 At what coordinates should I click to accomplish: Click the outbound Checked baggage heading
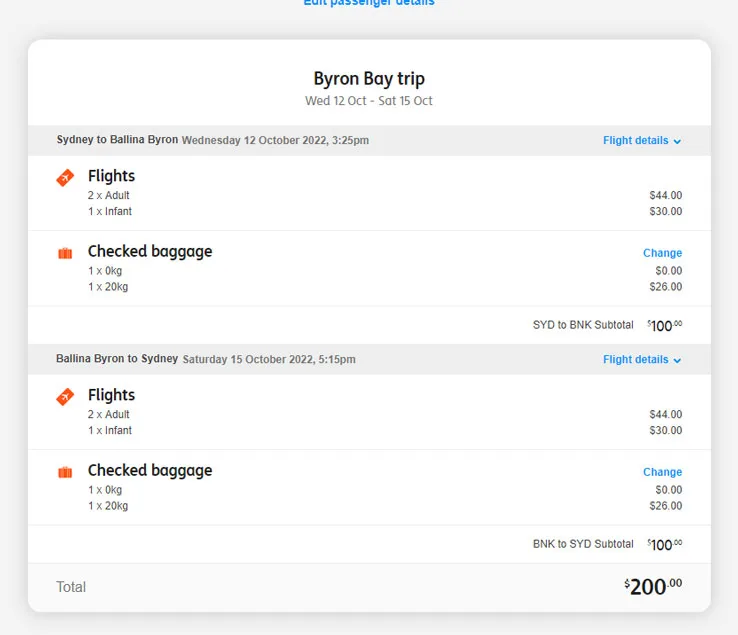pos(150,251)
